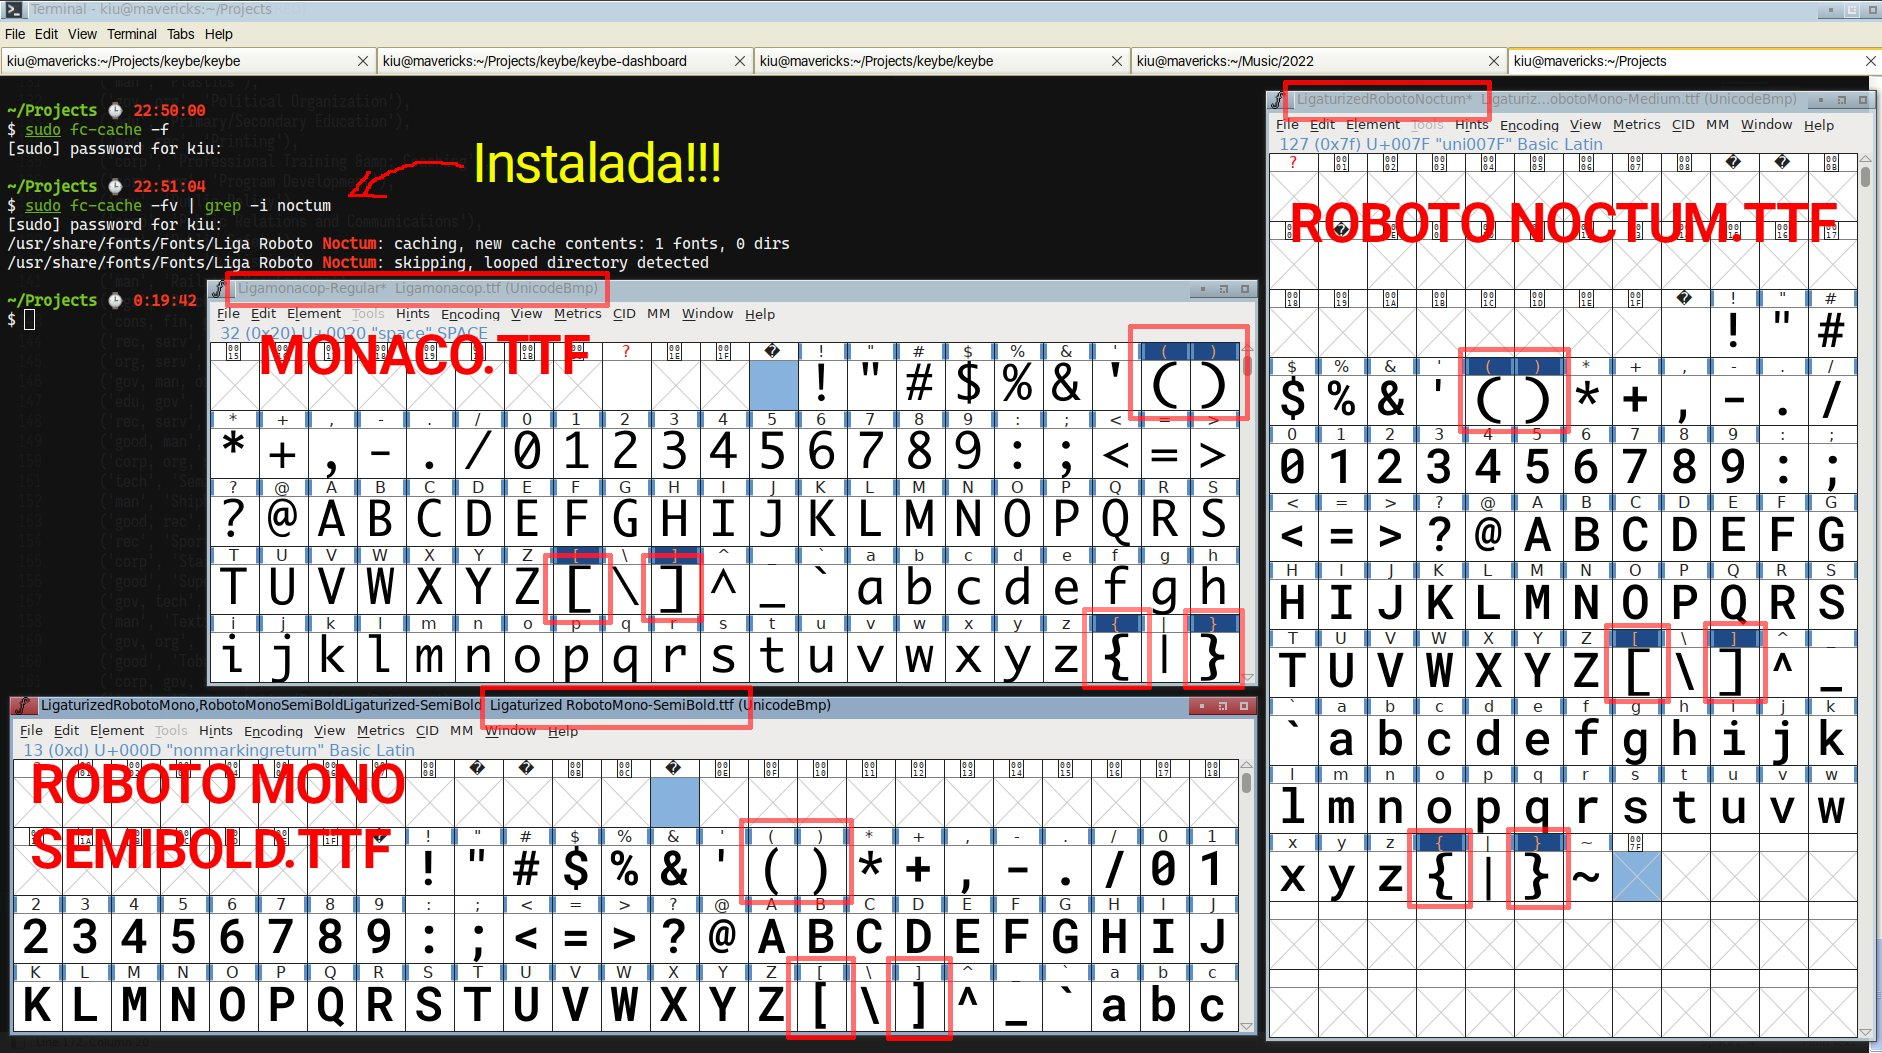
Task: Open File menu in RobotoMono-SemiBold window
Action: point(31,731)
